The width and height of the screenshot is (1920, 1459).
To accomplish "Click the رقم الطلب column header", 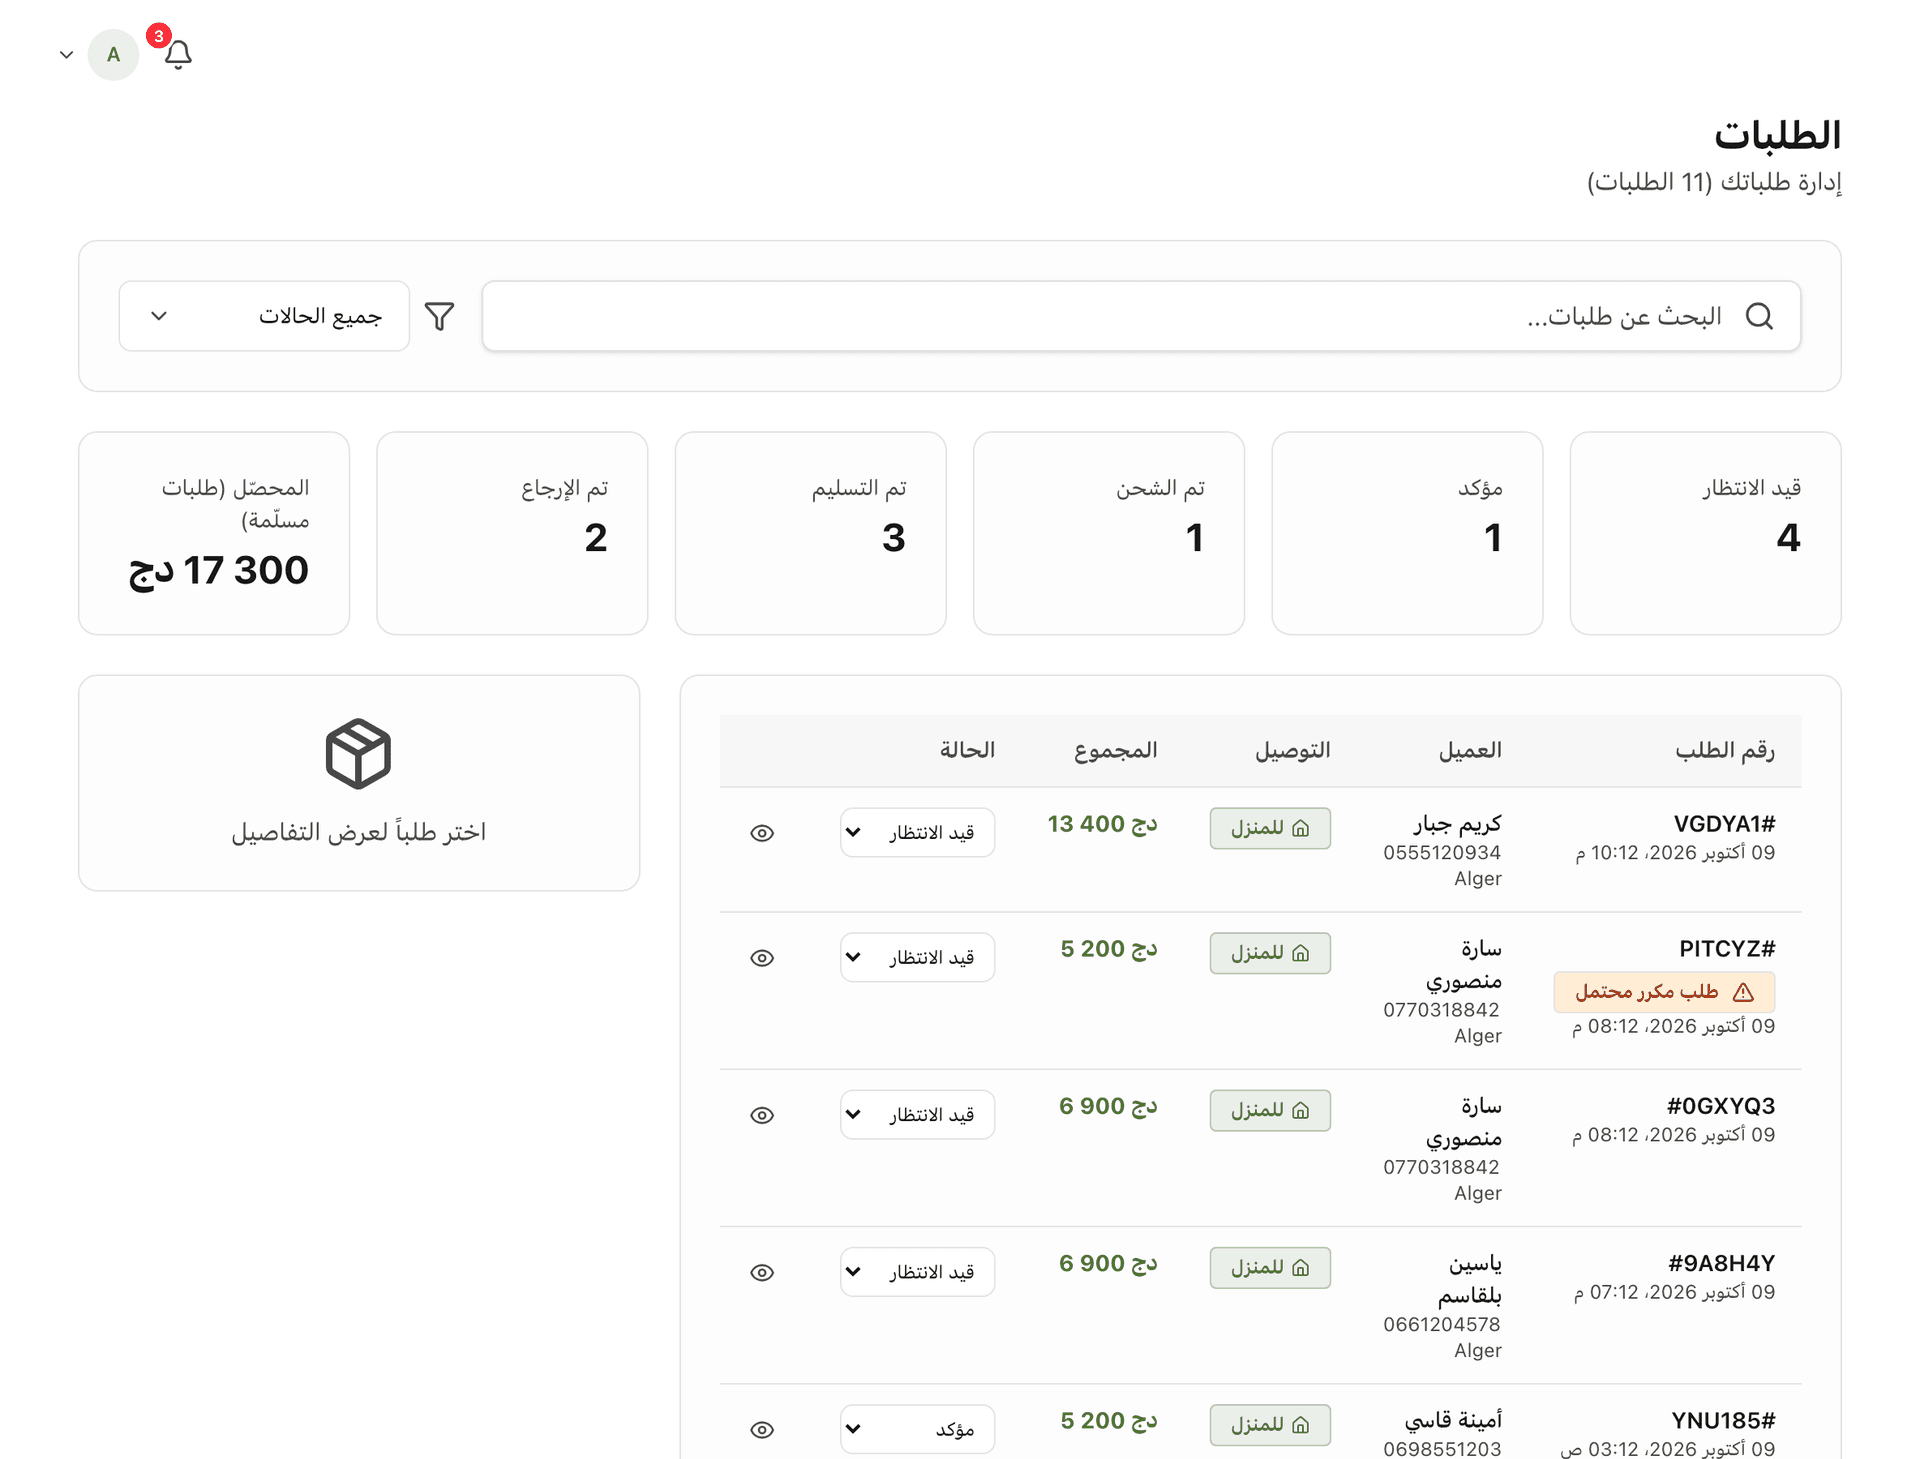I will pos(1725,750).
